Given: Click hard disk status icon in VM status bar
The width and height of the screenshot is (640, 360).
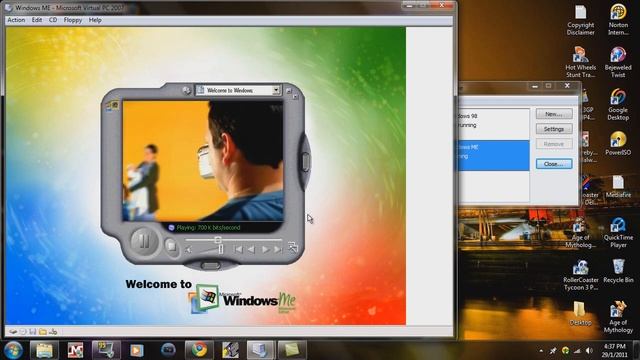Looking at the screenshot, I should click(x=13, y=332).
